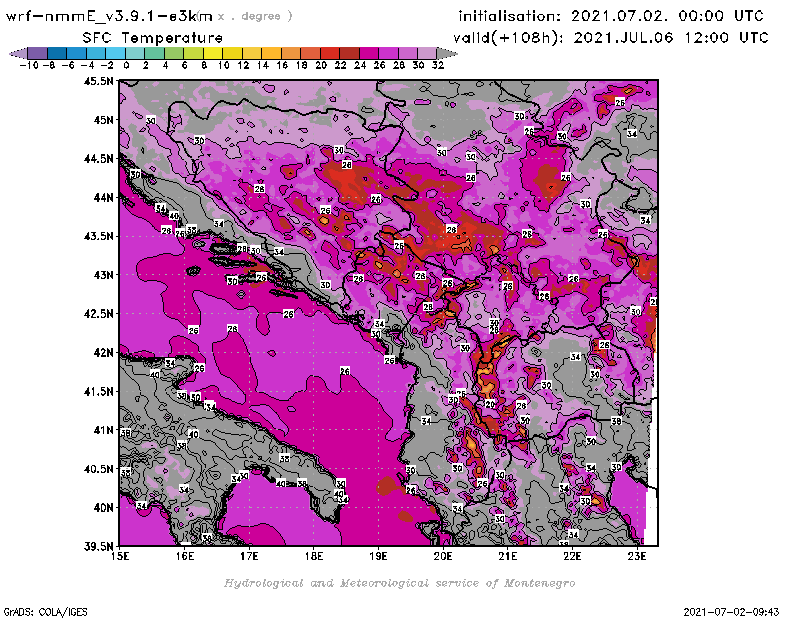Click the "-10" value on the color scale

pos(28,65)
